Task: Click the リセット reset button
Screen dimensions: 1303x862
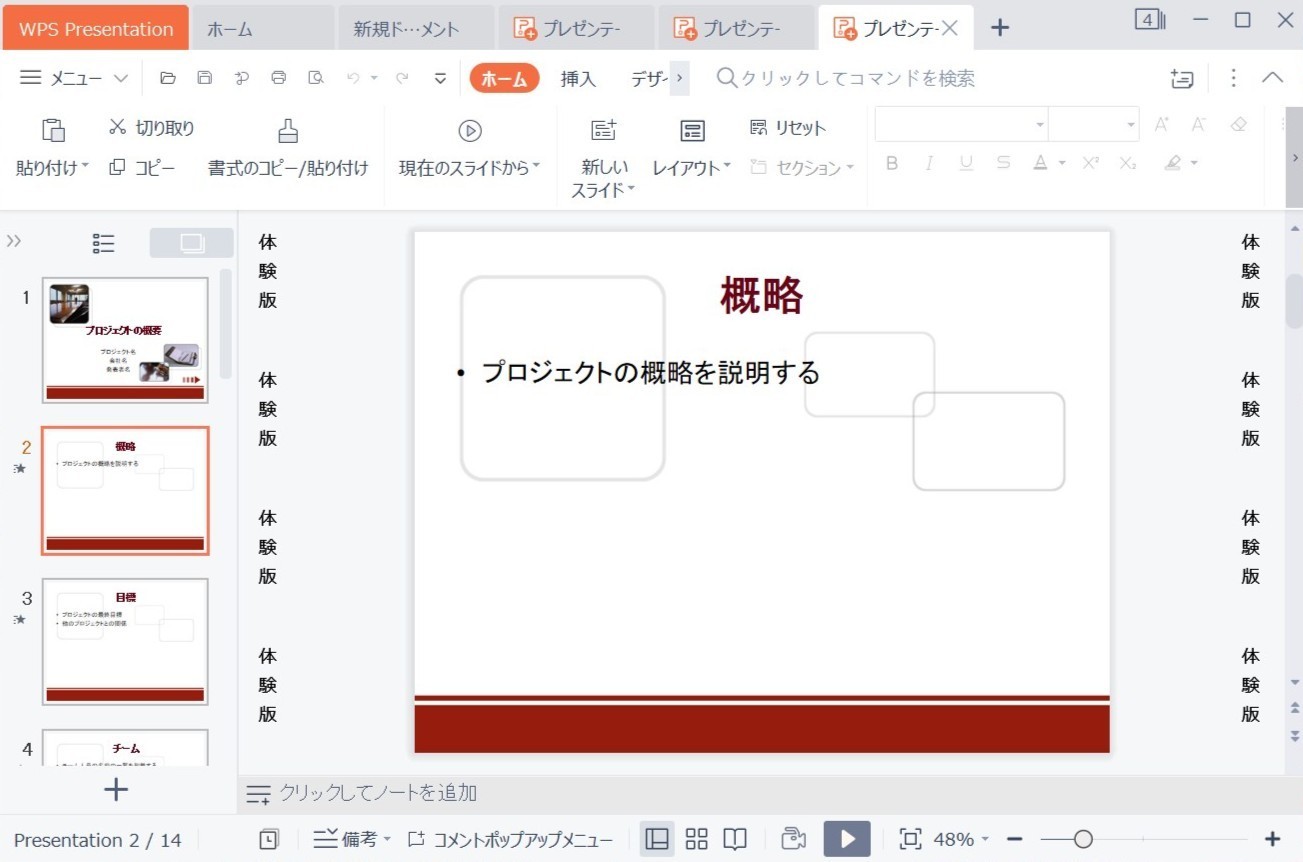Action: click(x=788, y=128)
